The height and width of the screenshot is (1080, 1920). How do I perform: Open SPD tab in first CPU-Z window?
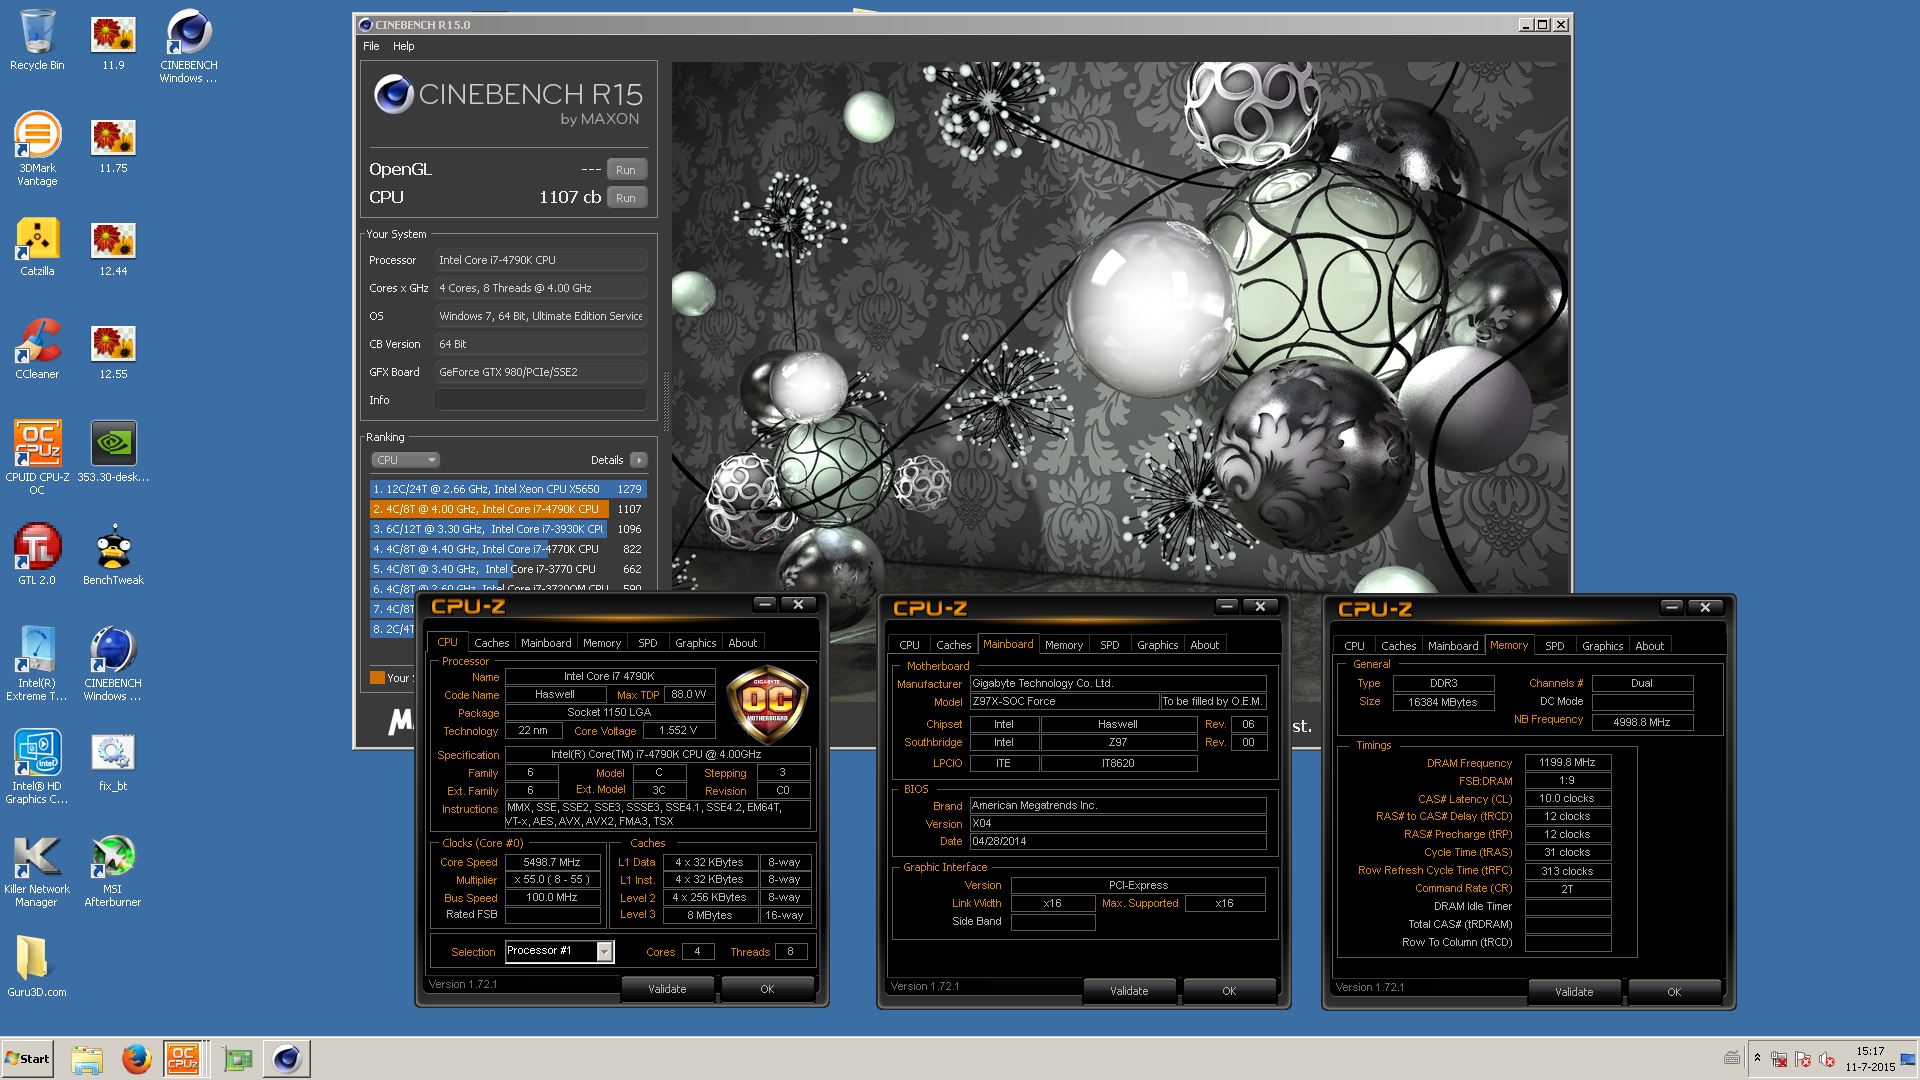pos(648,643)
